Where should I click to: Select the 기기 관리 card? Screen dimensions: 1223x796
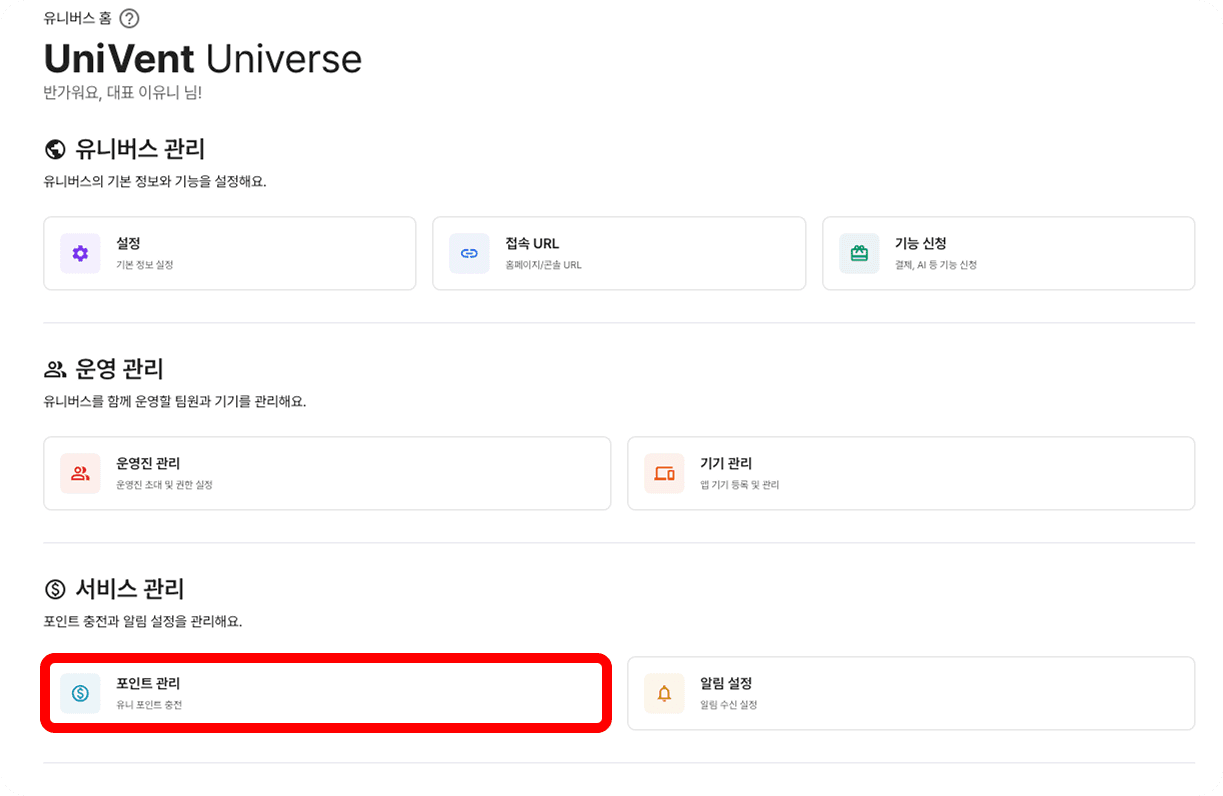pos(911,473)
